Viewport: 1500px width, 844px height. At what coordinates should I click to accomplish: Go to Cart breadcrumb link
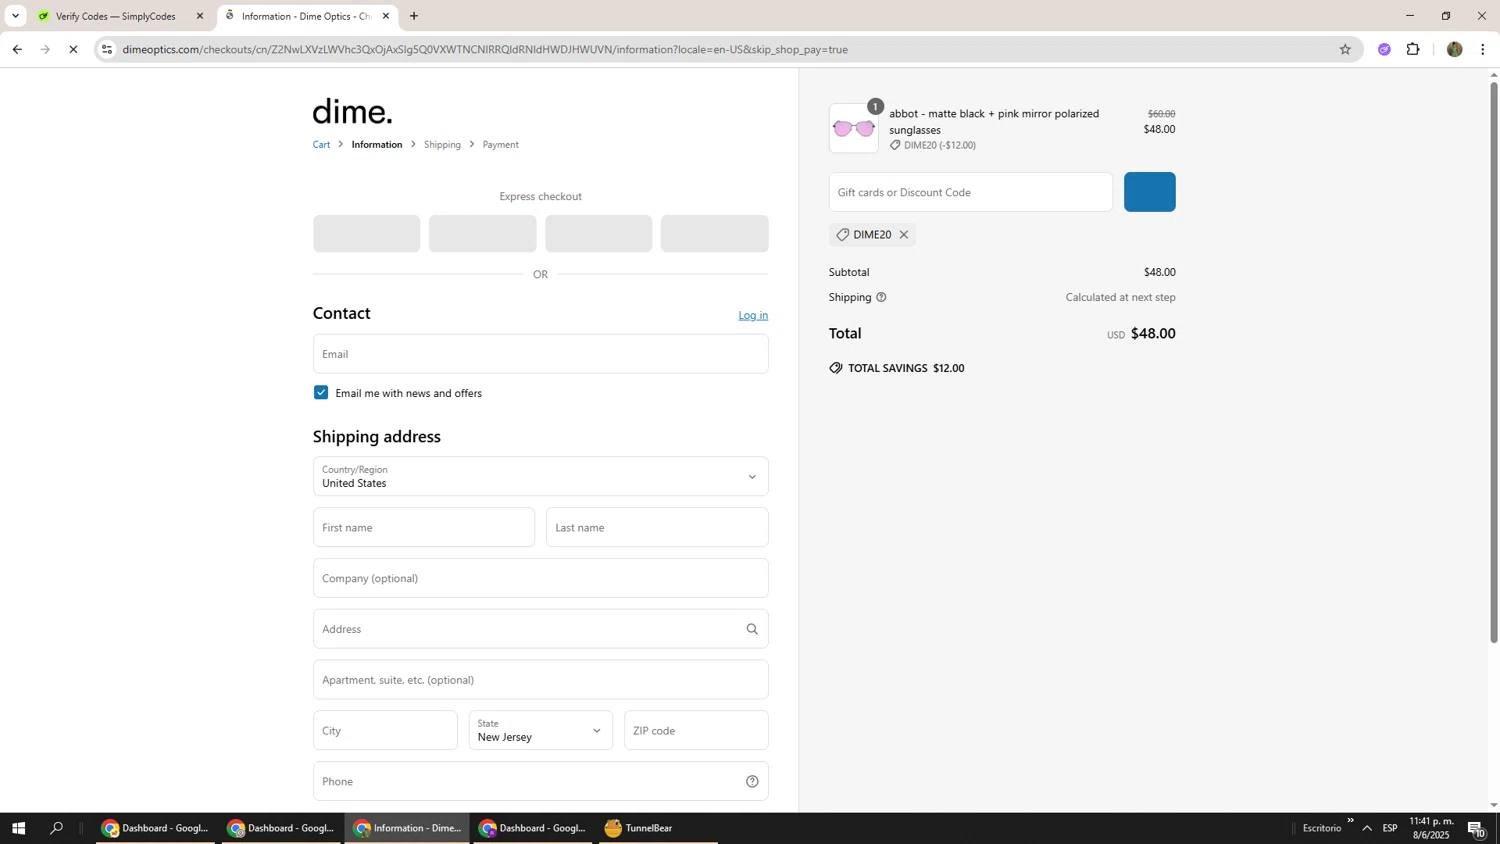(x=321, y=145)
